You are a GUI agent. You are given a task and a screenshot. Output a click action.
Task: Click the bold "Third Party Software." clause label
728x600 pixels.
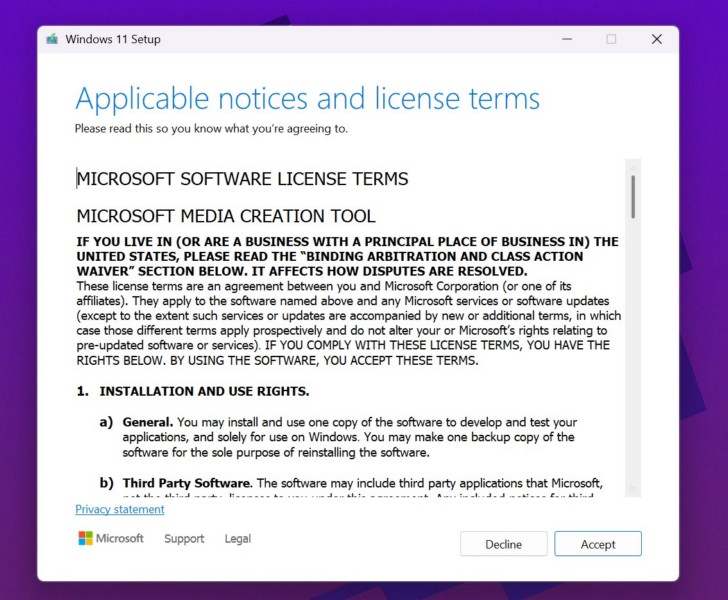tap(187, 483)
